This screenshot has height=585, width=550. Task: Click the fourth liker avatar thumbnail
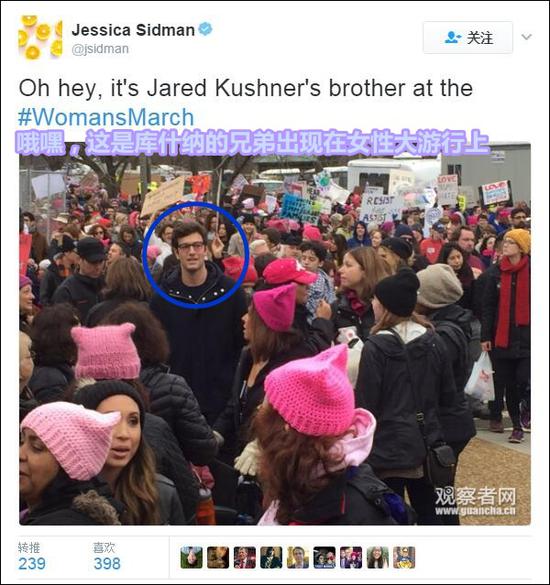271,557
